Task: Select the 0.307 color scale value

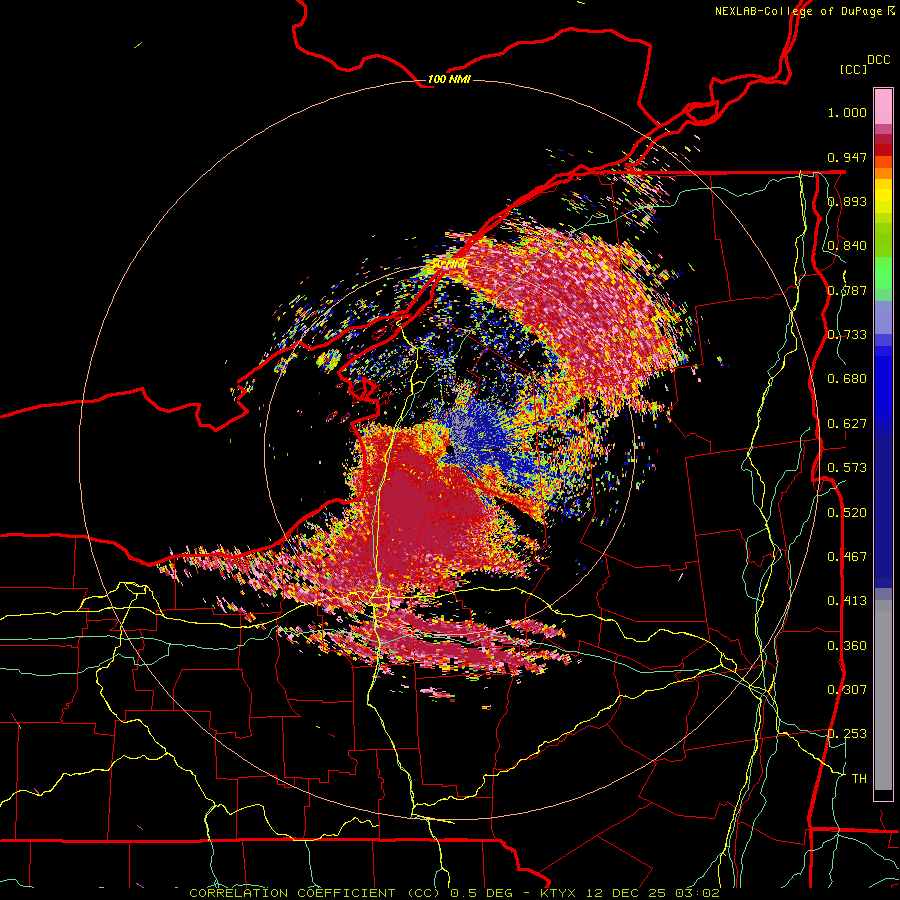Action: click(x=847, y=690)
